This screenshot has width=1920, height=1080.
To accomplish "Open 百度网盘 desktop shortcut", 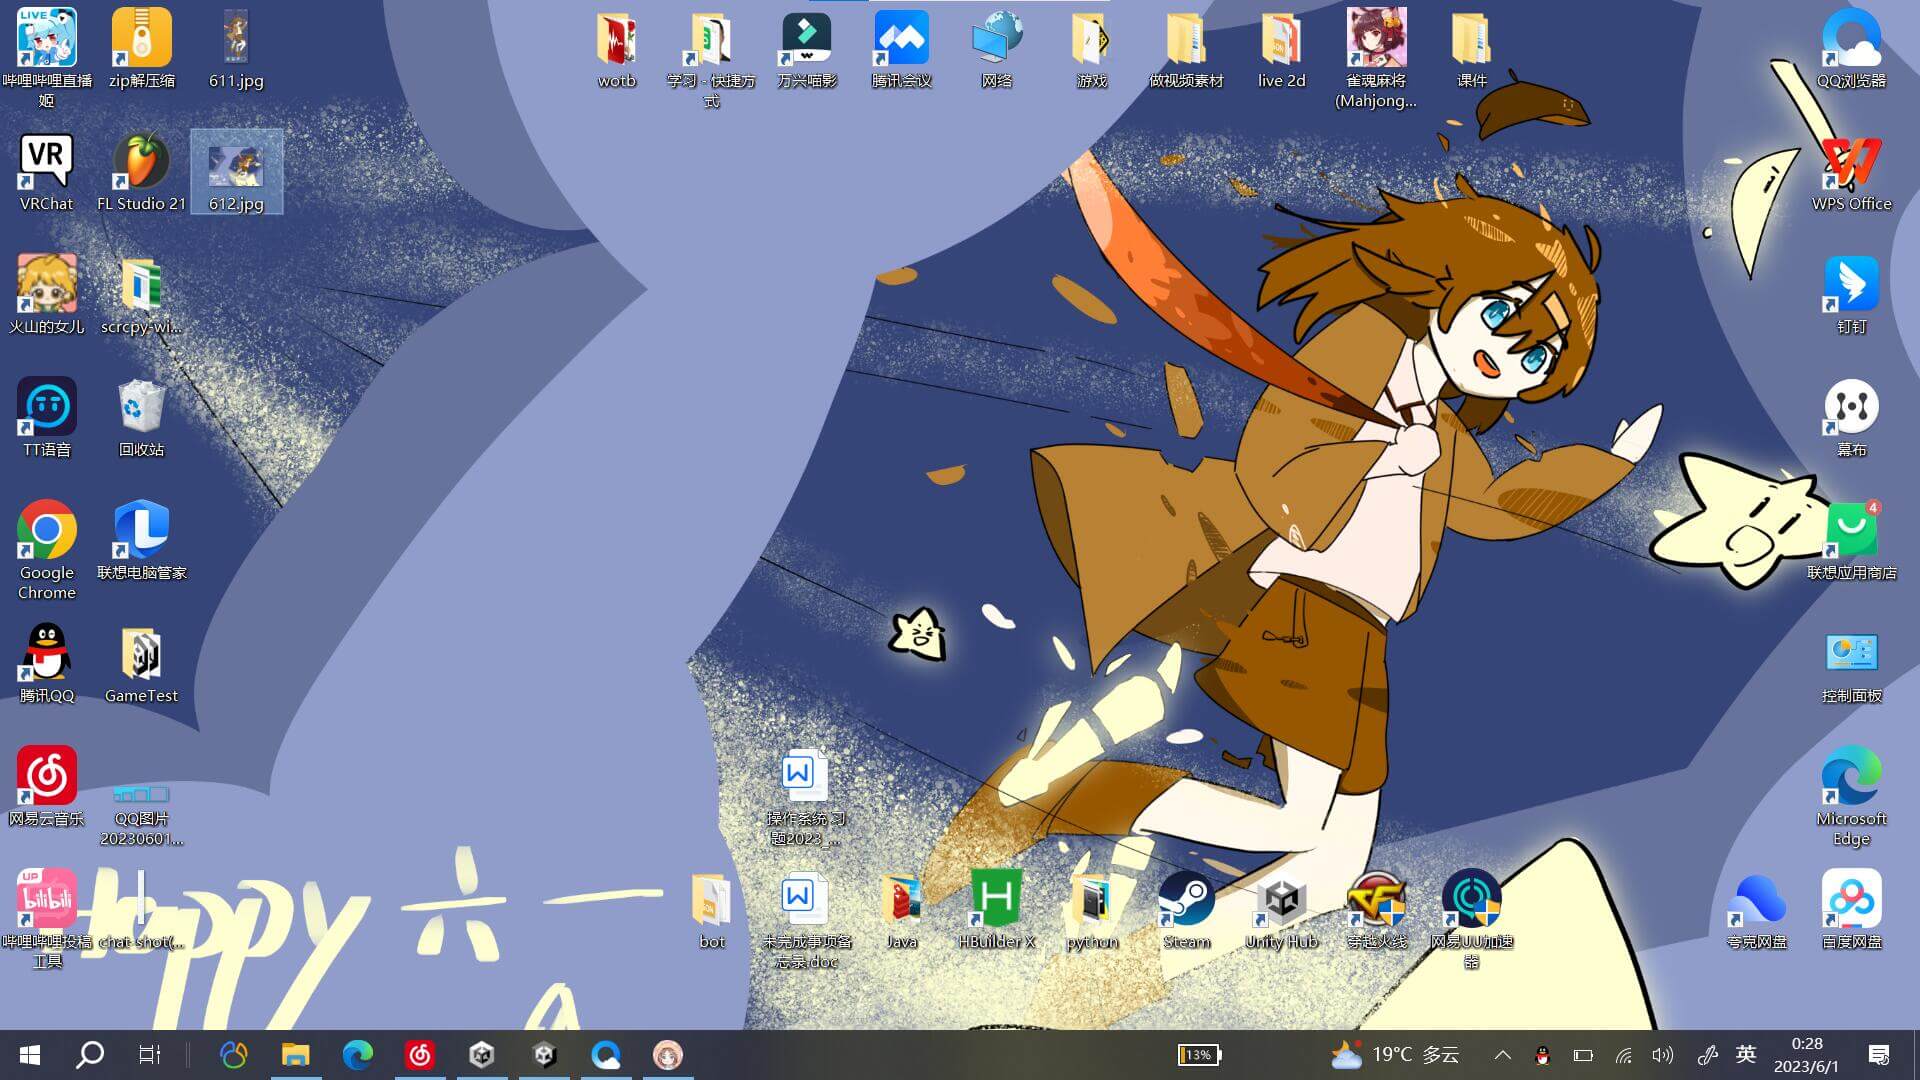I will 1851,910.
